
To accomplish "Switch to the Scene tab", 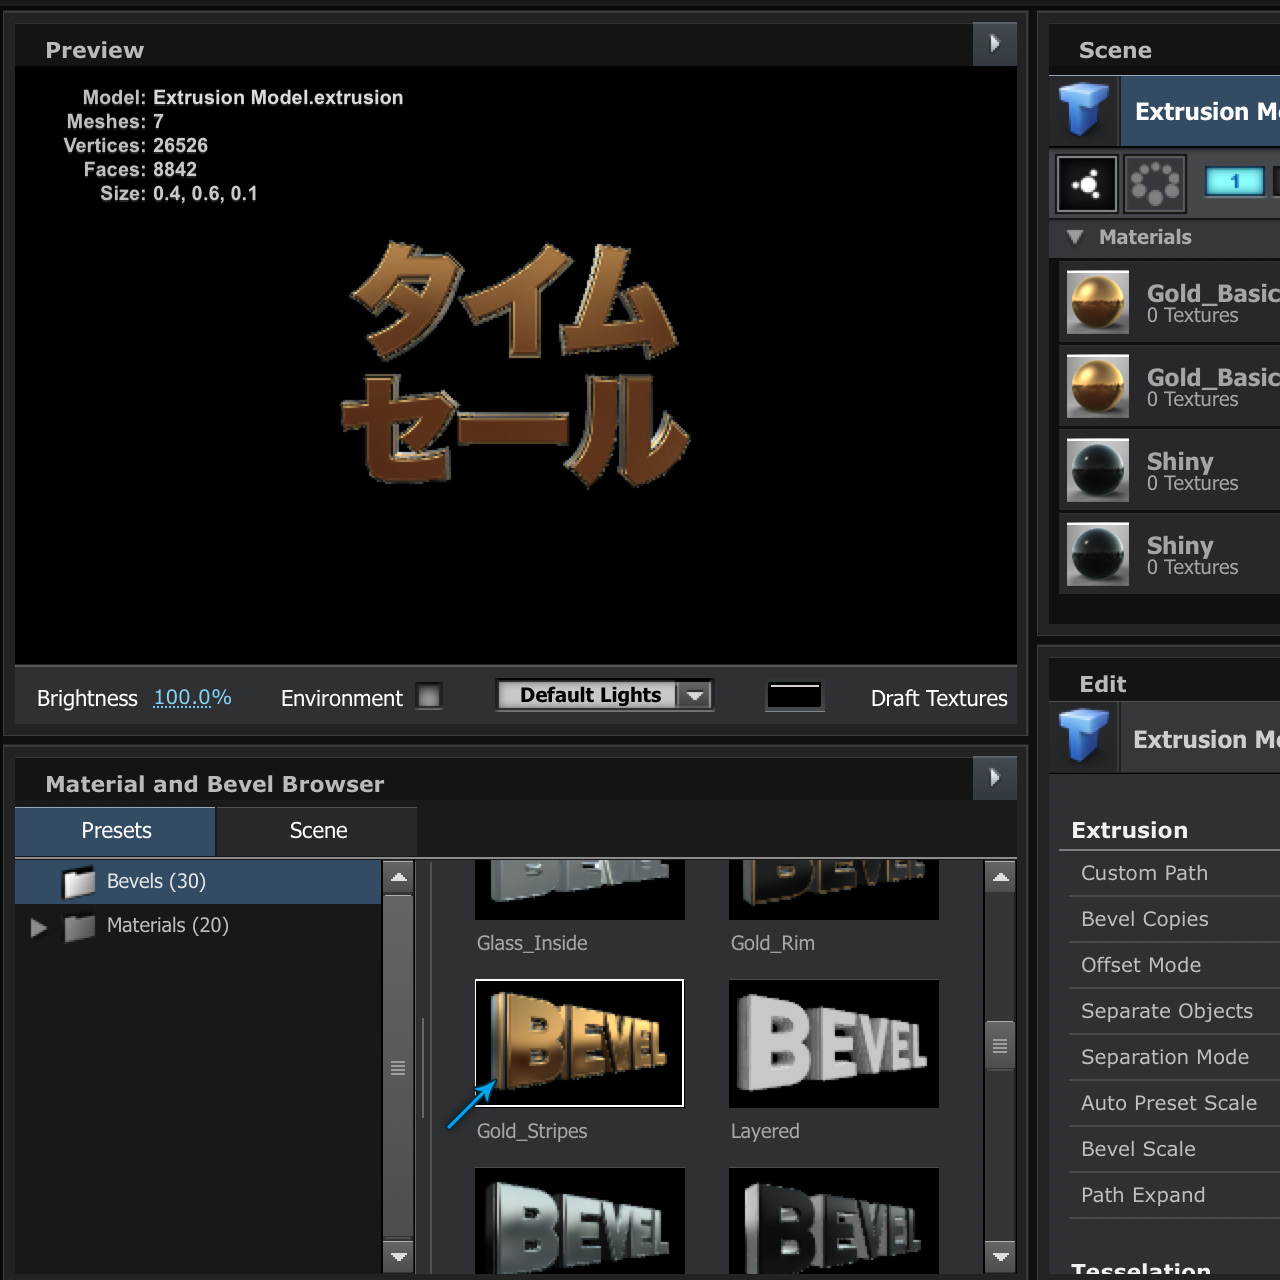I will (318, 831).
